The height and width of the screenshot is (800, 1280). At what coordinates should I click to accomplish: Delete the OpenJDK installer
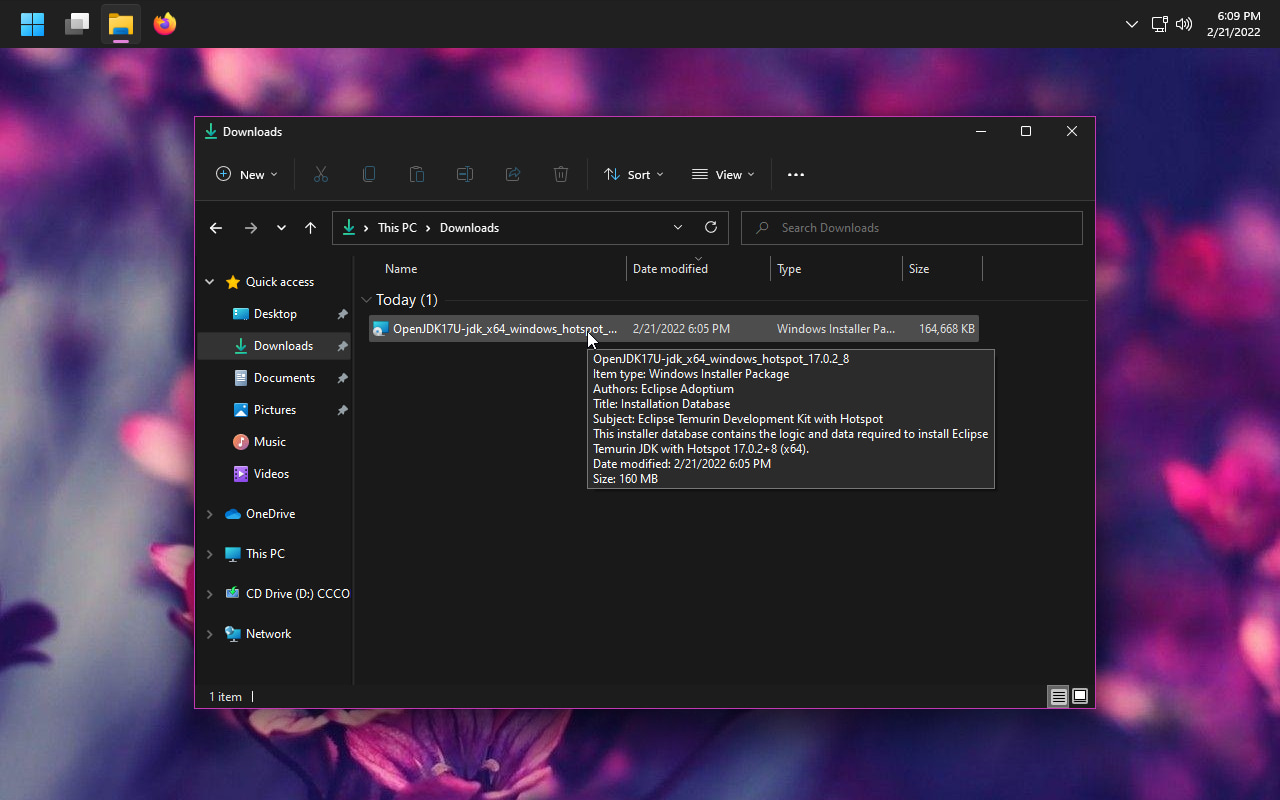click(561, 174)
